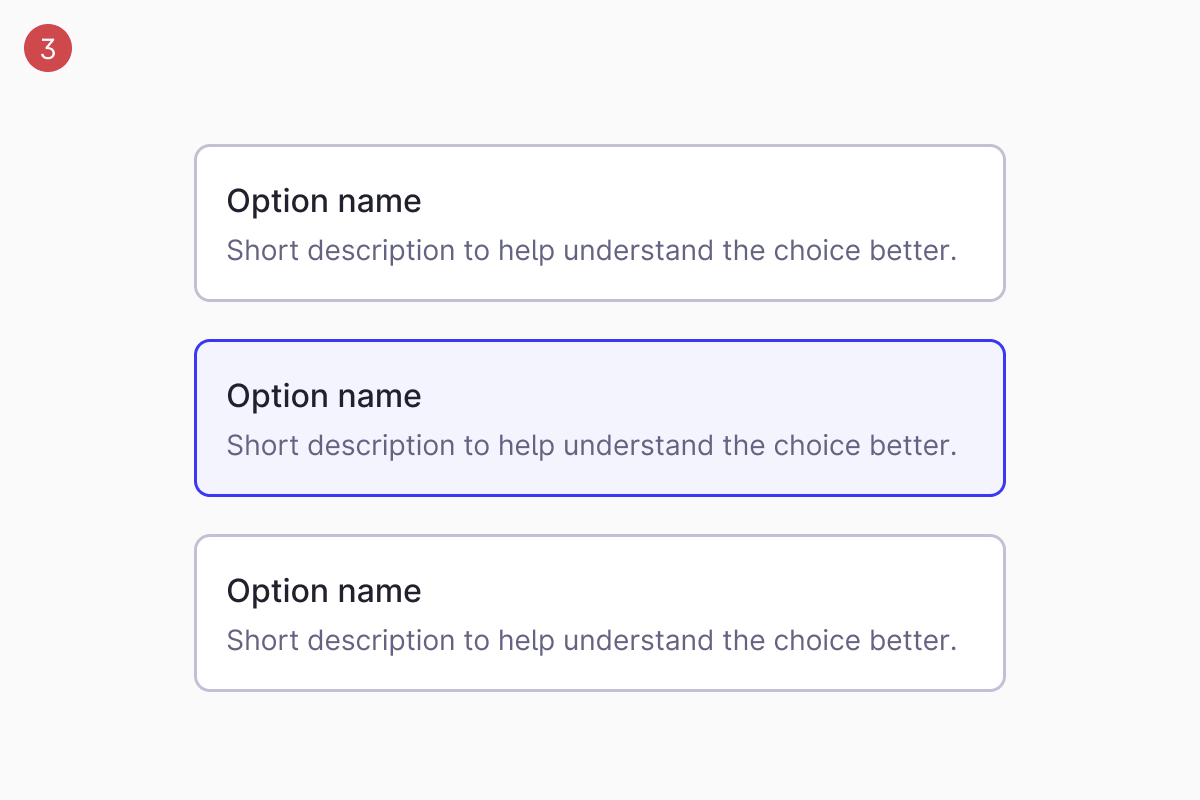Click the first card's short description text
1200x800 pixels.
click(592, 250)
